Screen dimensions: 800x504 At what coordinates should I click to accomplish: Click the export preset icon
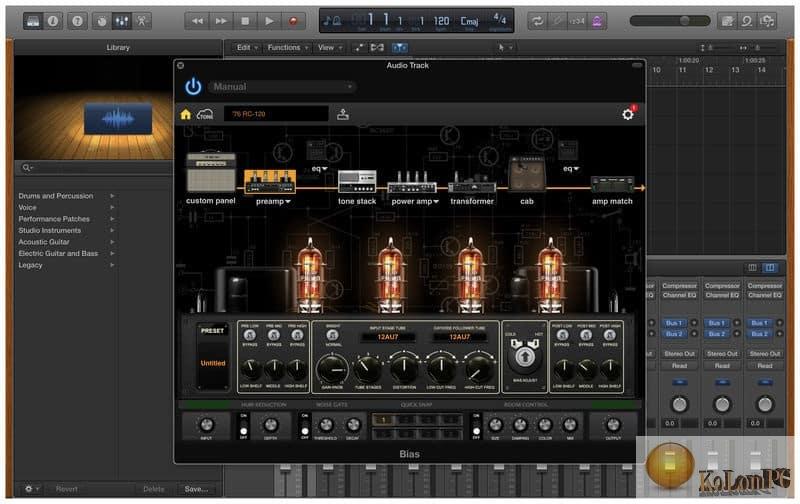coord(343,114)
